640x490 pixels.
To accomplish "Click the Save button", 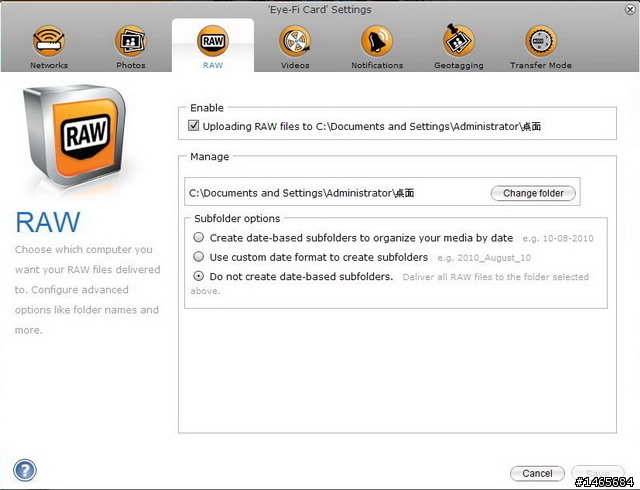I will 598,473.
